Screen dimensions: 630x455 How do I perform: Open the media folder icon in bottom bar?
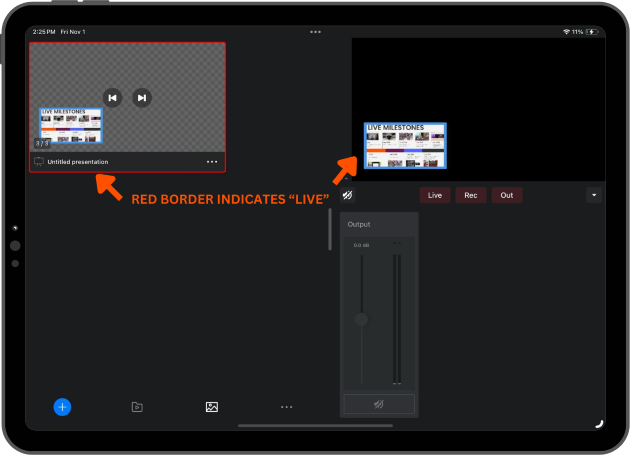point(137,407)
